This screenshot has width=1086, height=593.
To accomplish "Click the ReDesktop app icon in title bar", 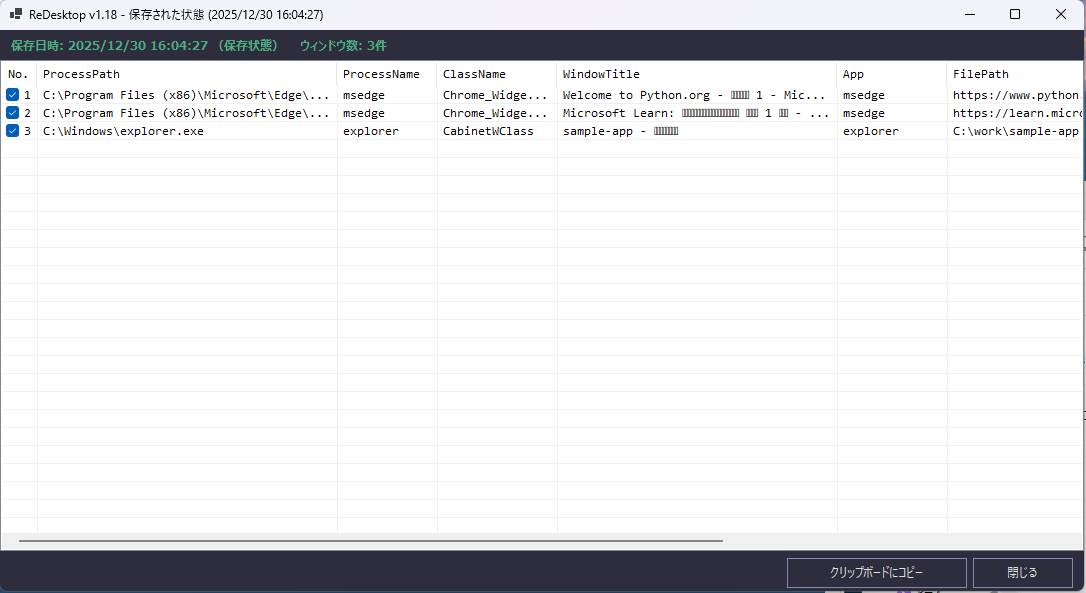I will click(15, 14).
